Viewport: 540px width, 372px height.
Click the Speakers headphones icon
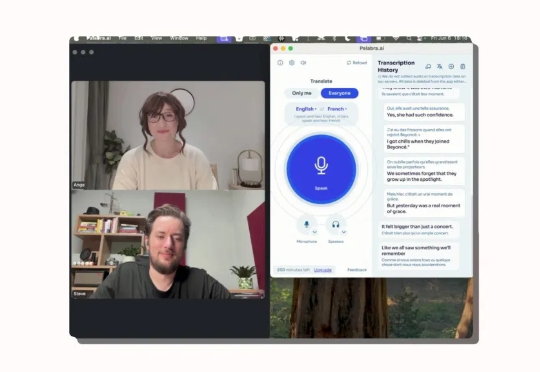pos(335,225)
